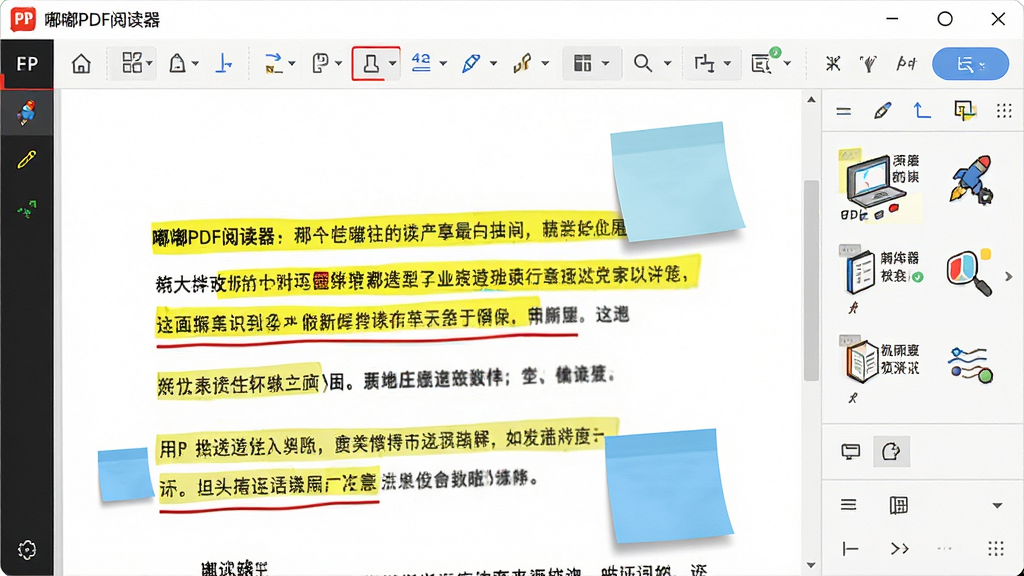Open the thumbnail grid view tool
This screenshot has width=1024, height=576.
coord(132,63)
